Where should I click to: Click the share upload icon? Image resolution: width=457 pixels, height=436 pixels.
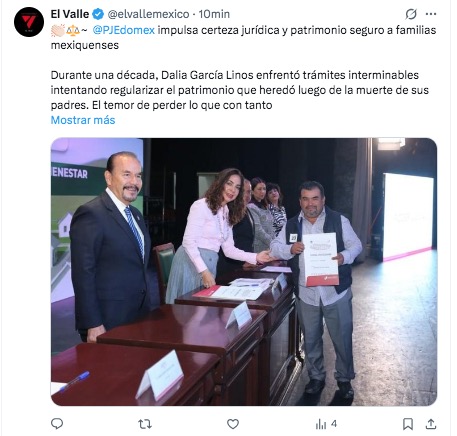431,424
